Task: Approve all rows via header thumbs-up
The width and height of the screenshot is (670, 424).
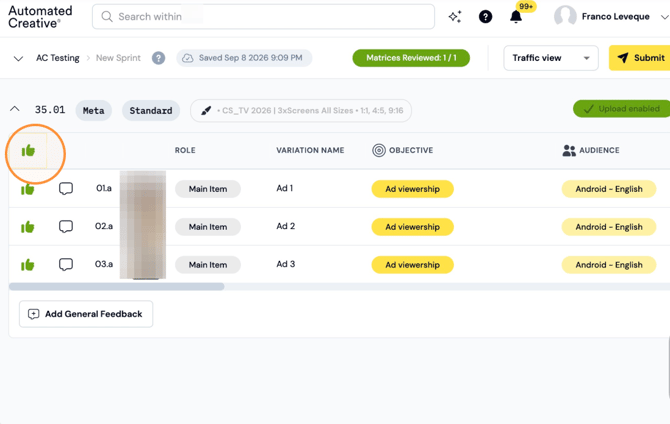Action: [28, 150]
